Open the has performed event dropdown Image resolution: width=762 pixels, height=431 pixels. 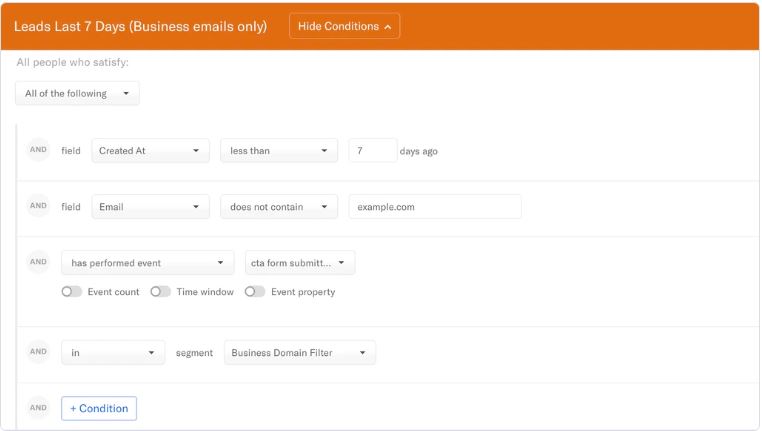pyautogui.click(x=148, y=263)
